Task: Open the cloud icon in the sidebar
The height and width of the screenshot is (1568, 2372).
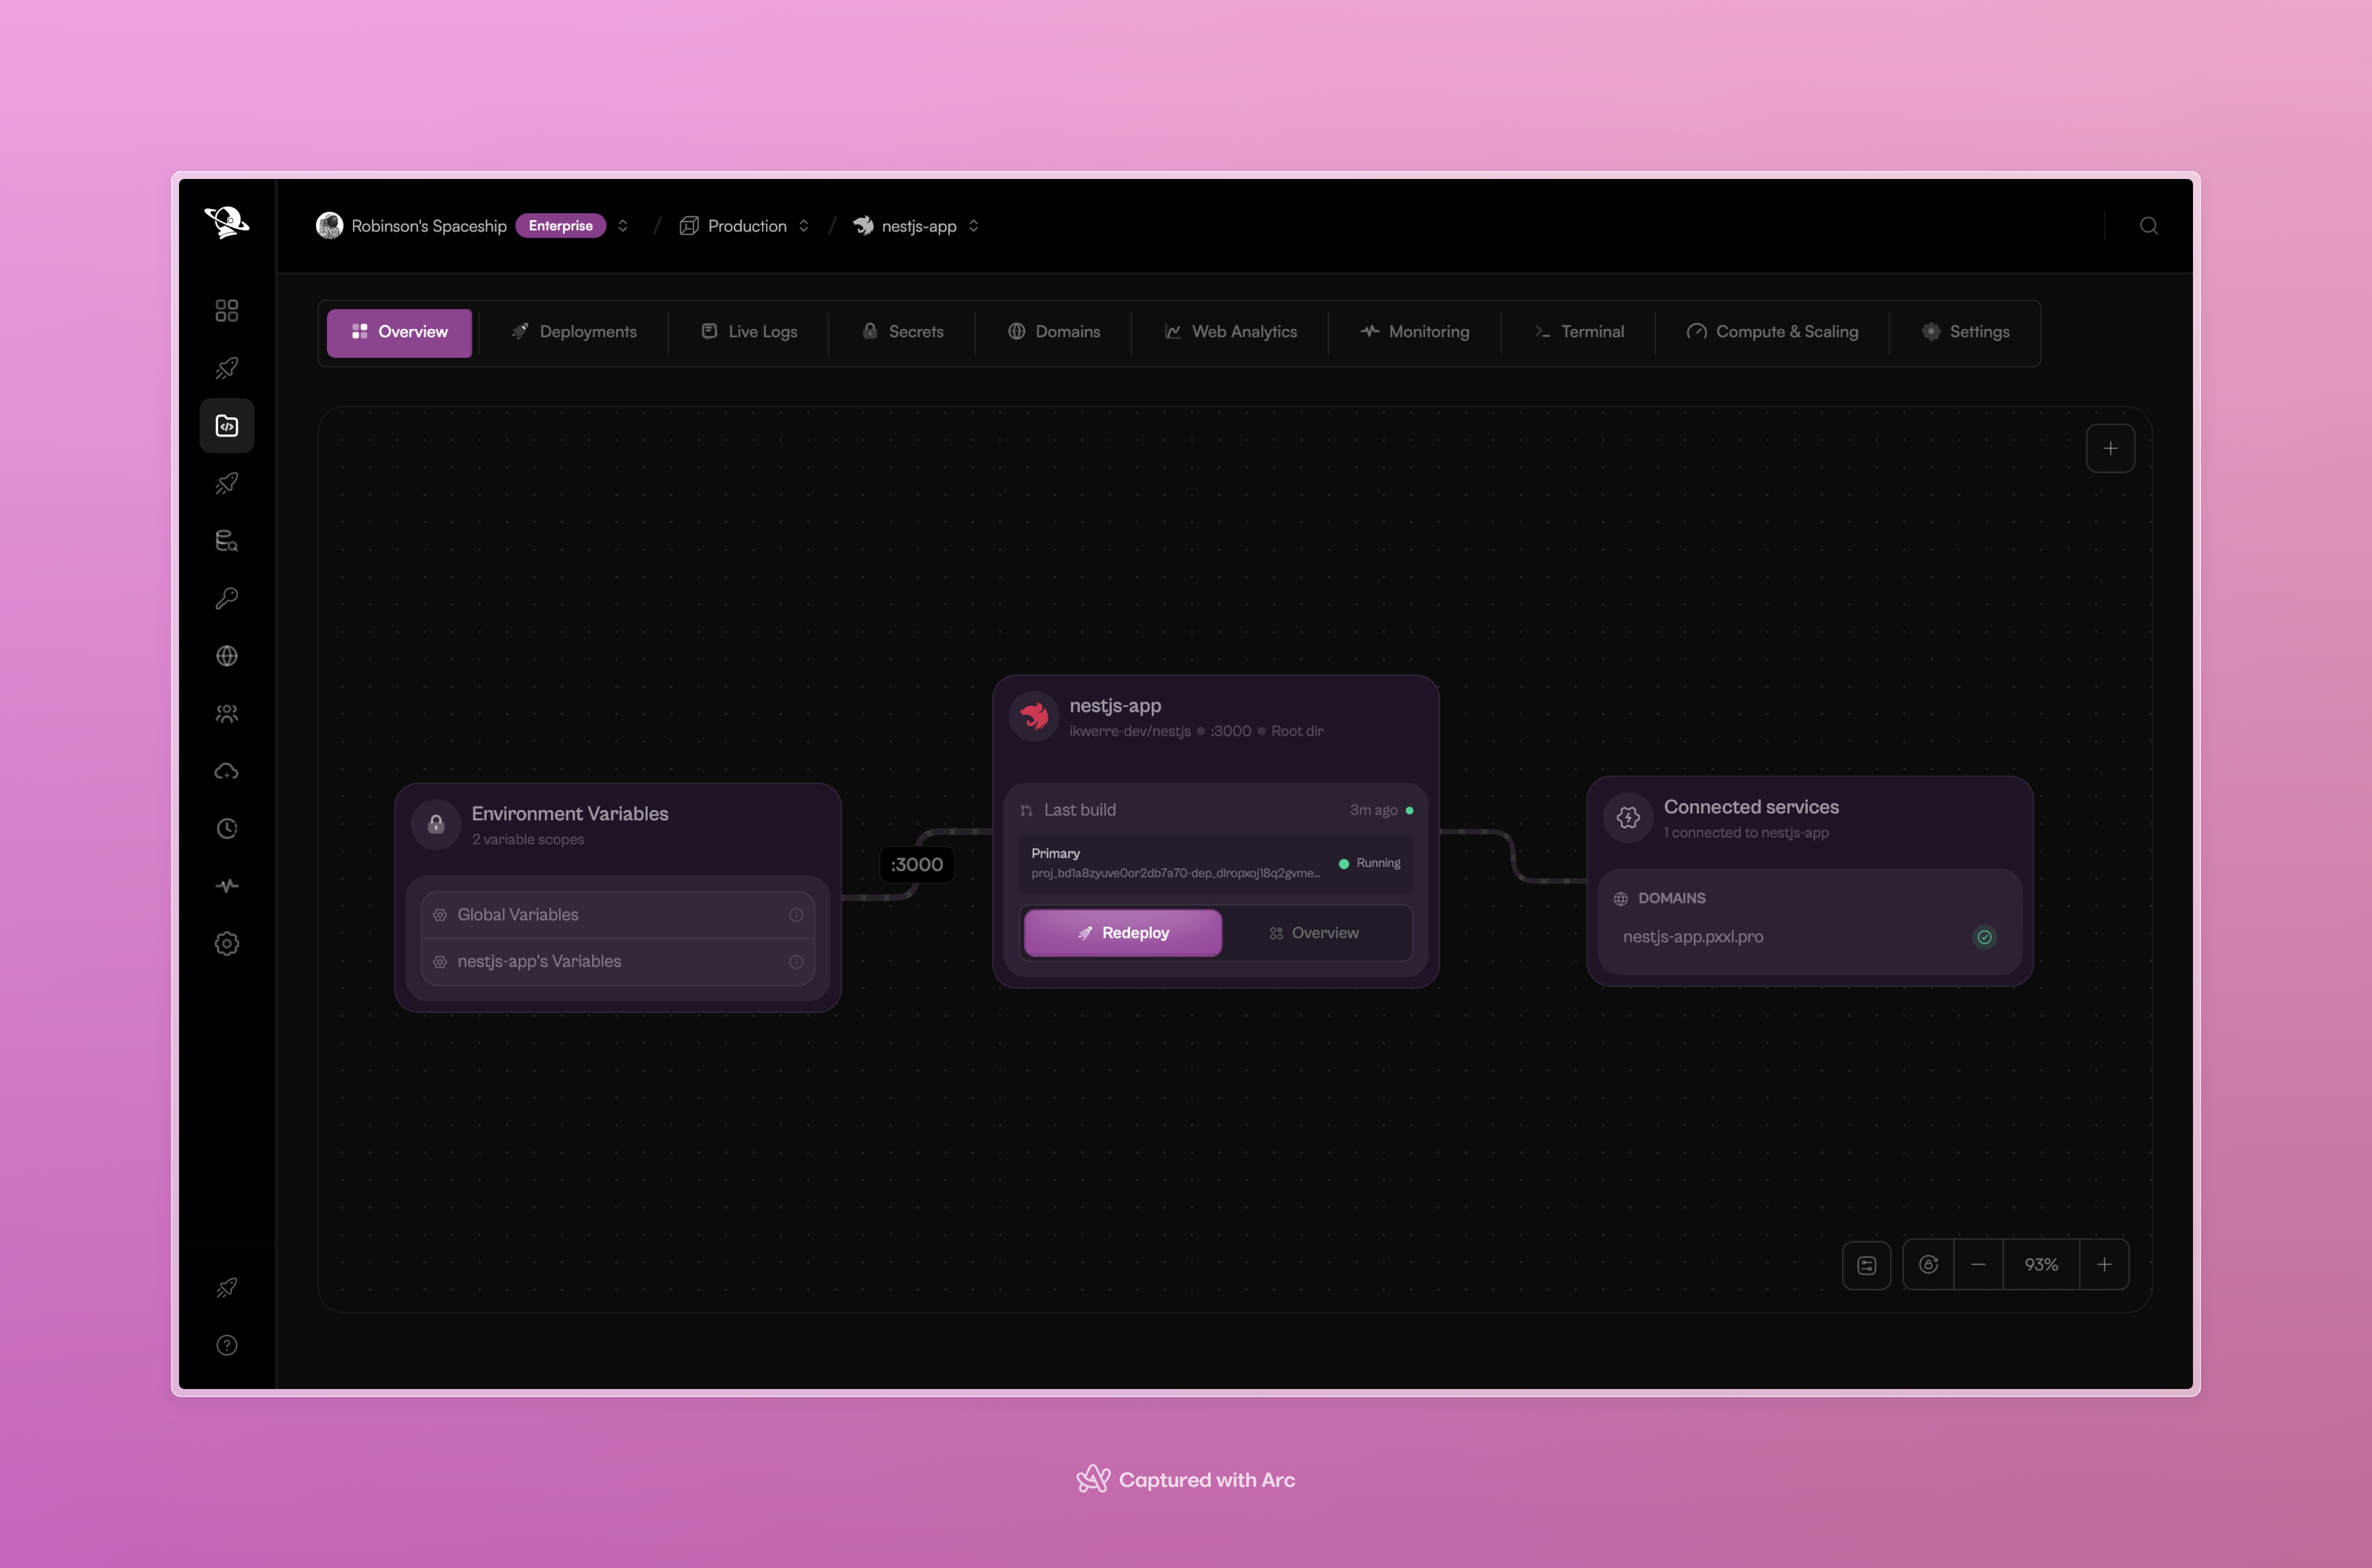Action: point(227,771)
